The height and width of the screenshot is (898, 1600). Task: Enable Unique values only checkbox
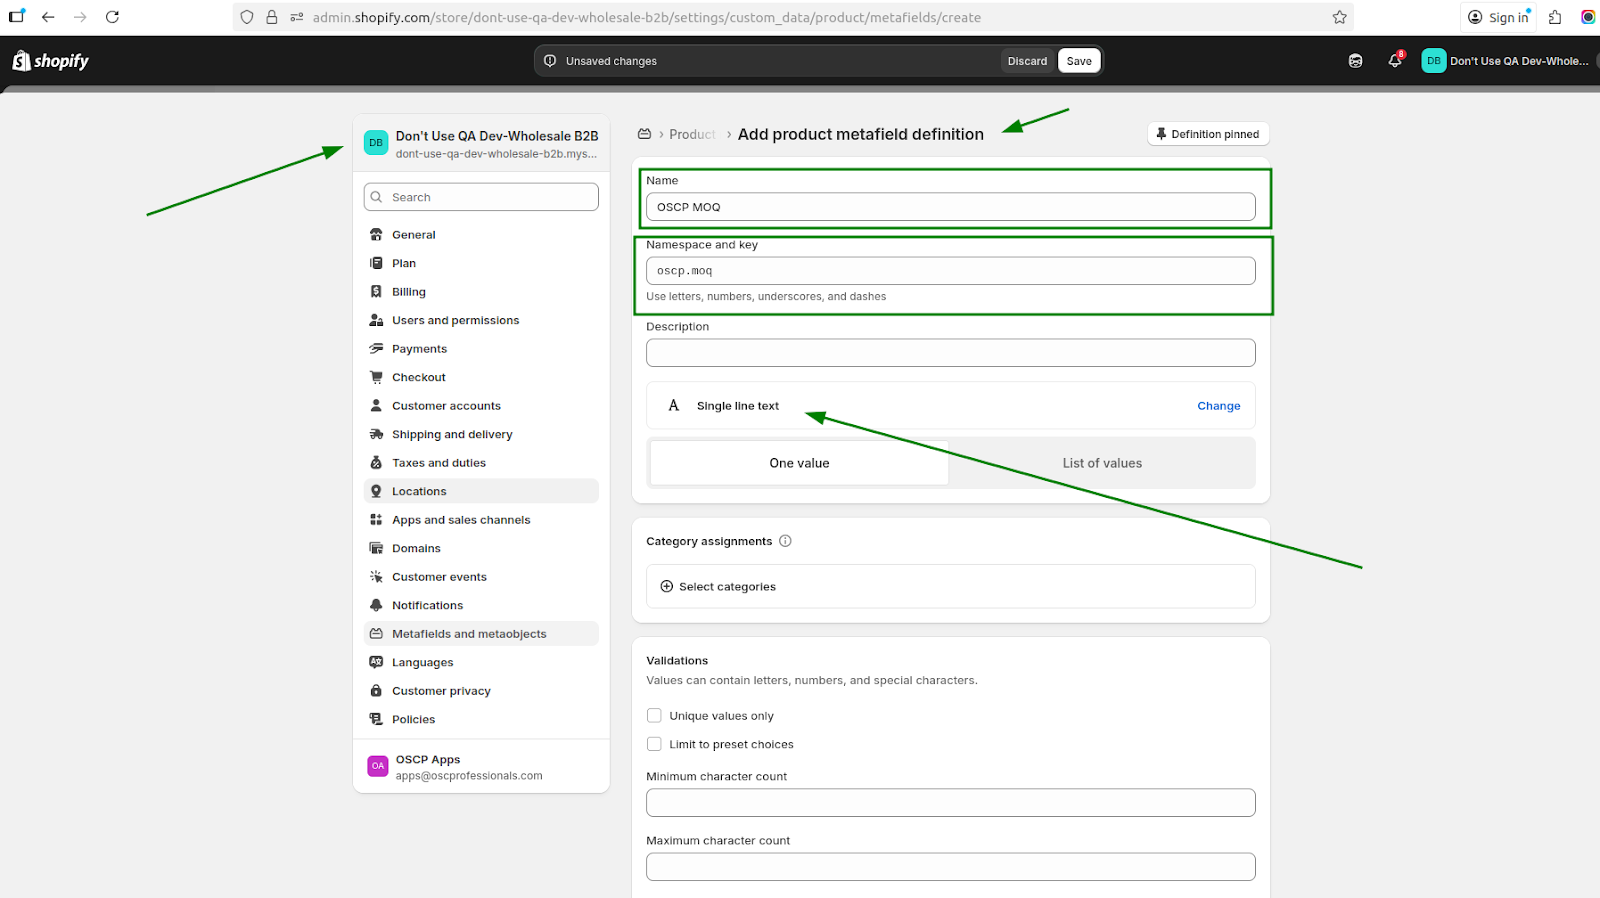point(654,716)
